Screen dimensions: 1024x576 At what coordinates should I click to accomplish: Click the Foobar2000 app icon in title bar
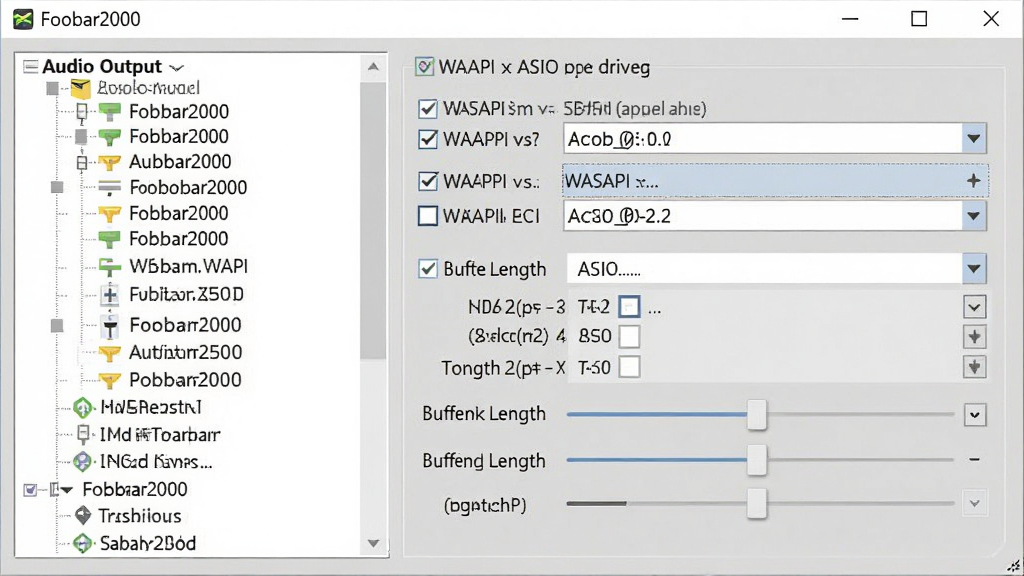pyautogui.click(x=23, y=19)
